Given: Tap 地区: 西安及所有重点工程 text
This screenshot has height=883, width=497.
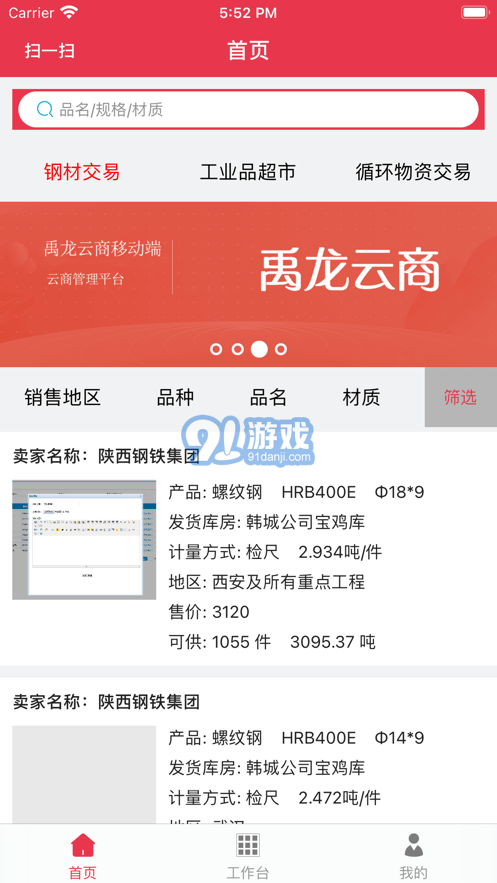Looking at the screenshot, I should pos(267,582).
